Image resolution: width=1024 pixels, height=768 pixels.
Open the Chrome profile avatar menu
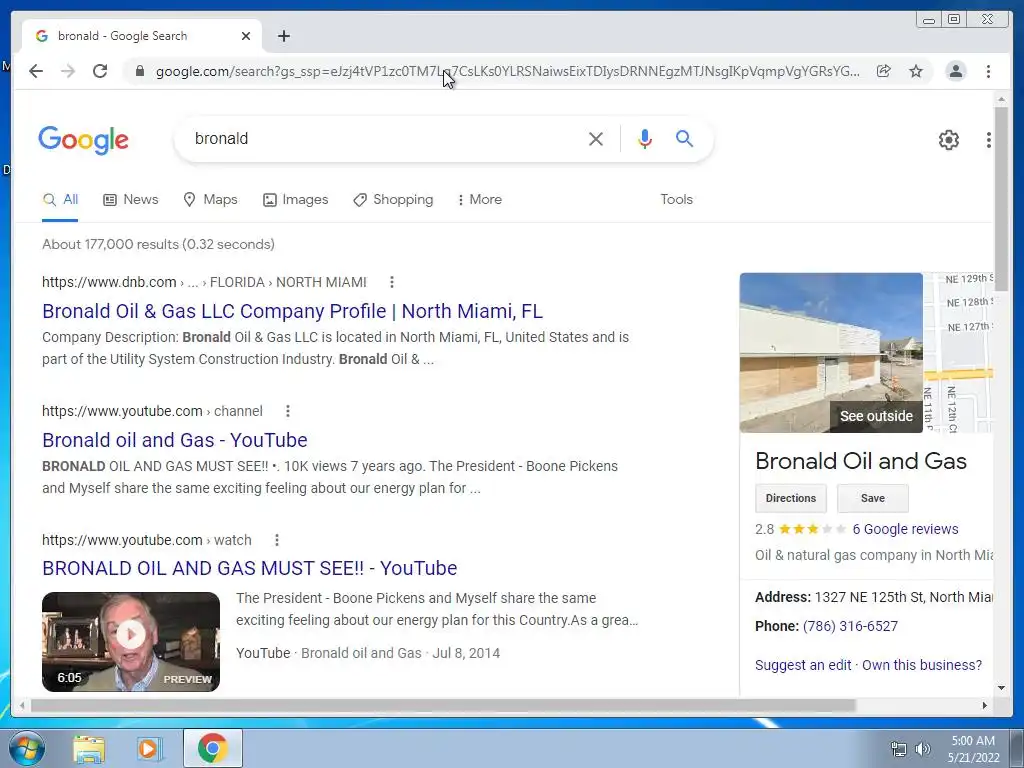click(955, 71)
